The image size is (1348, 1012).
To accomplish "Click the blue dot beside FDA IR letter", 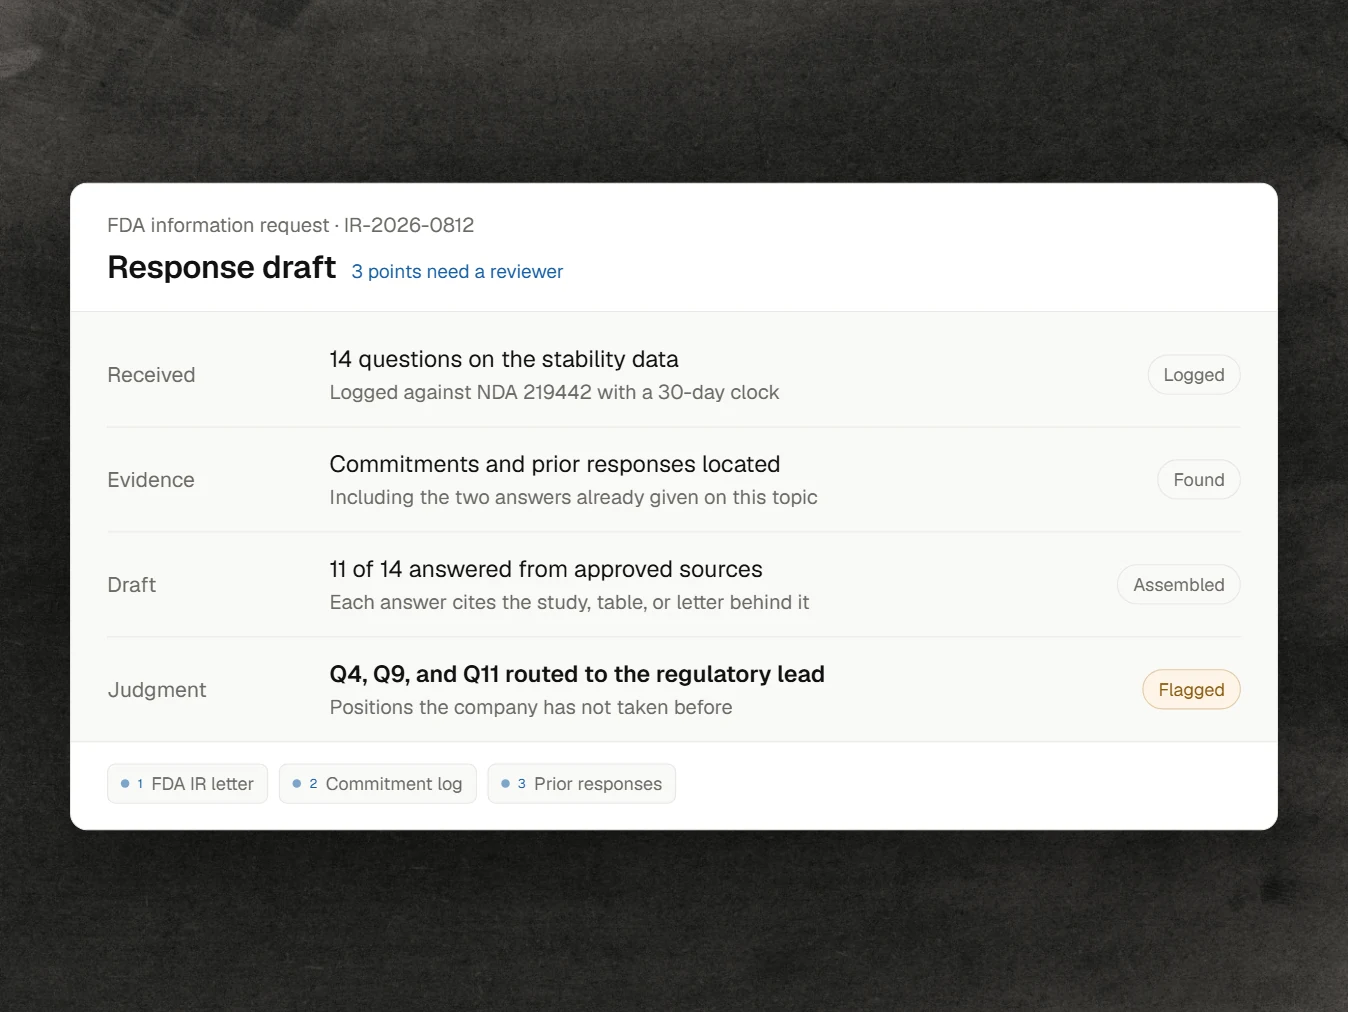I will (x=125, y=784).
